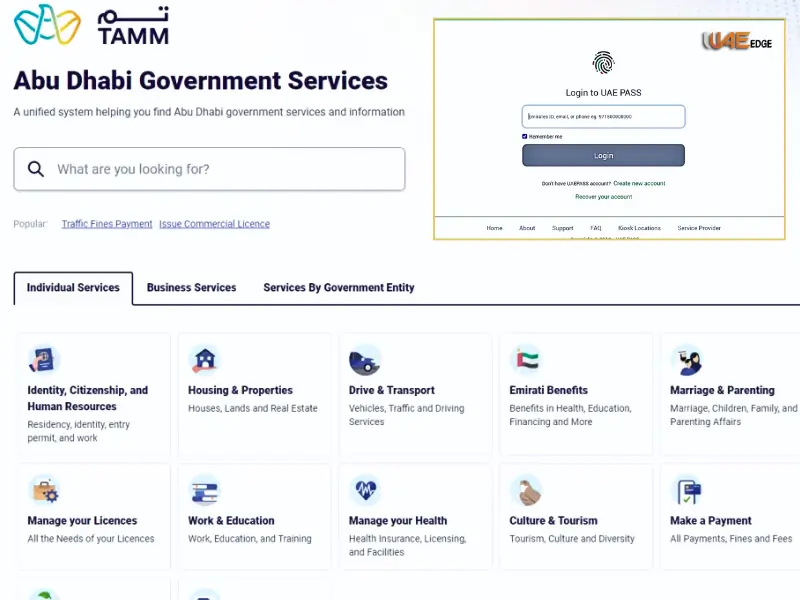Click the Drive & Transport car icon
Image resolution: width=800 pixels, height=600 pixels.
coord(365,360)
